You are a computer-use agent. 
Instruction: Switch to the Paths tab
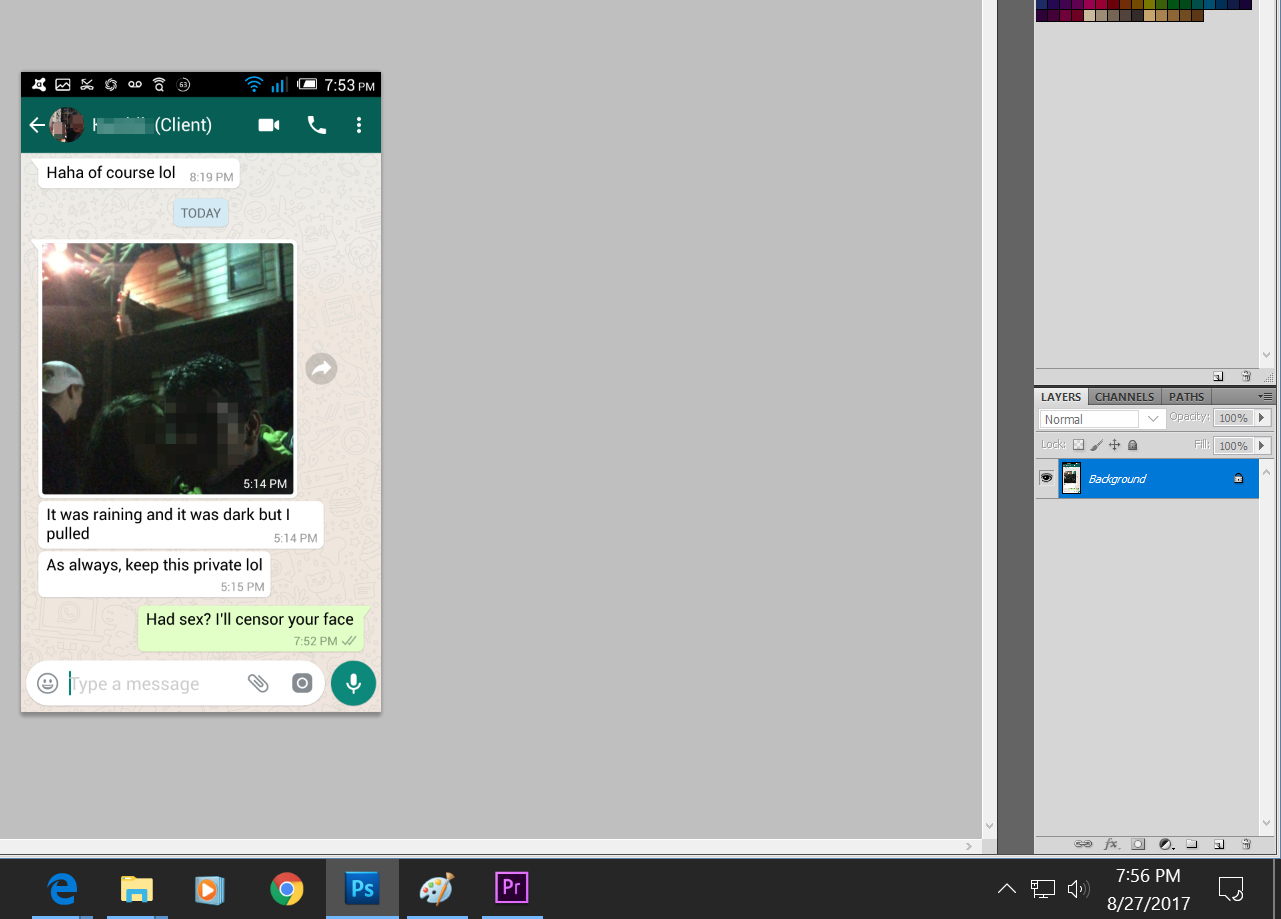(x=1186, y=397)
